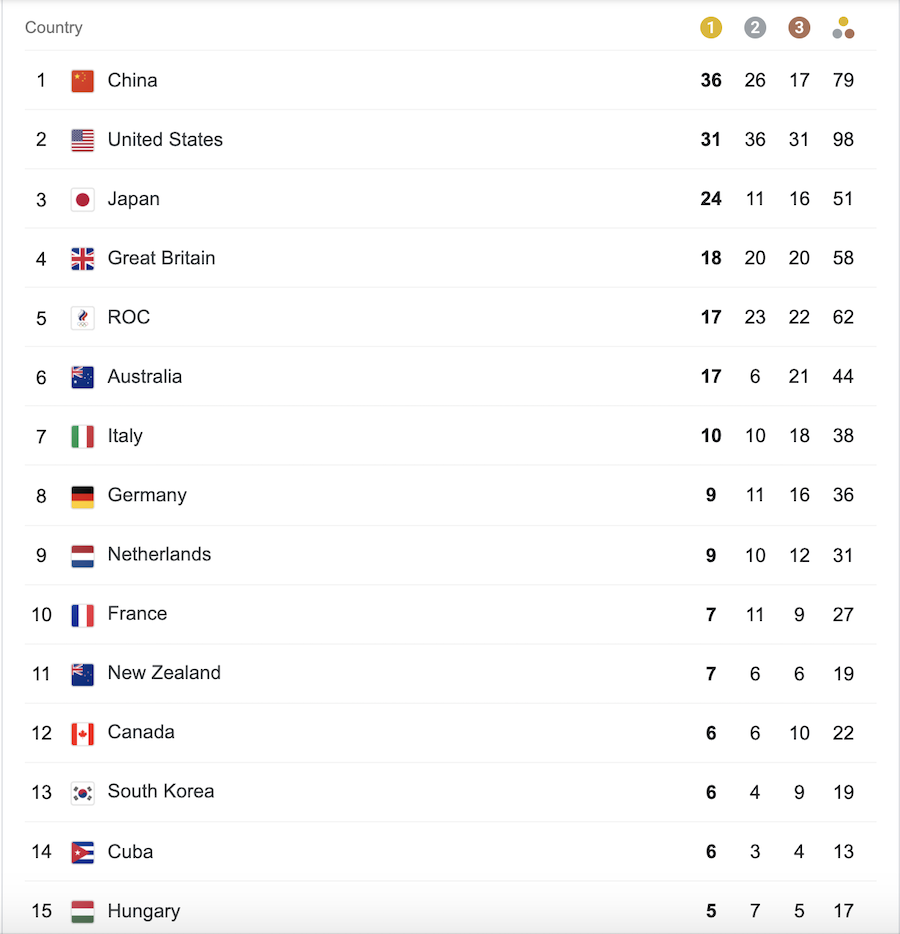
Task: Click the Great Britain flag icon
Action: (x=82, y=259)
